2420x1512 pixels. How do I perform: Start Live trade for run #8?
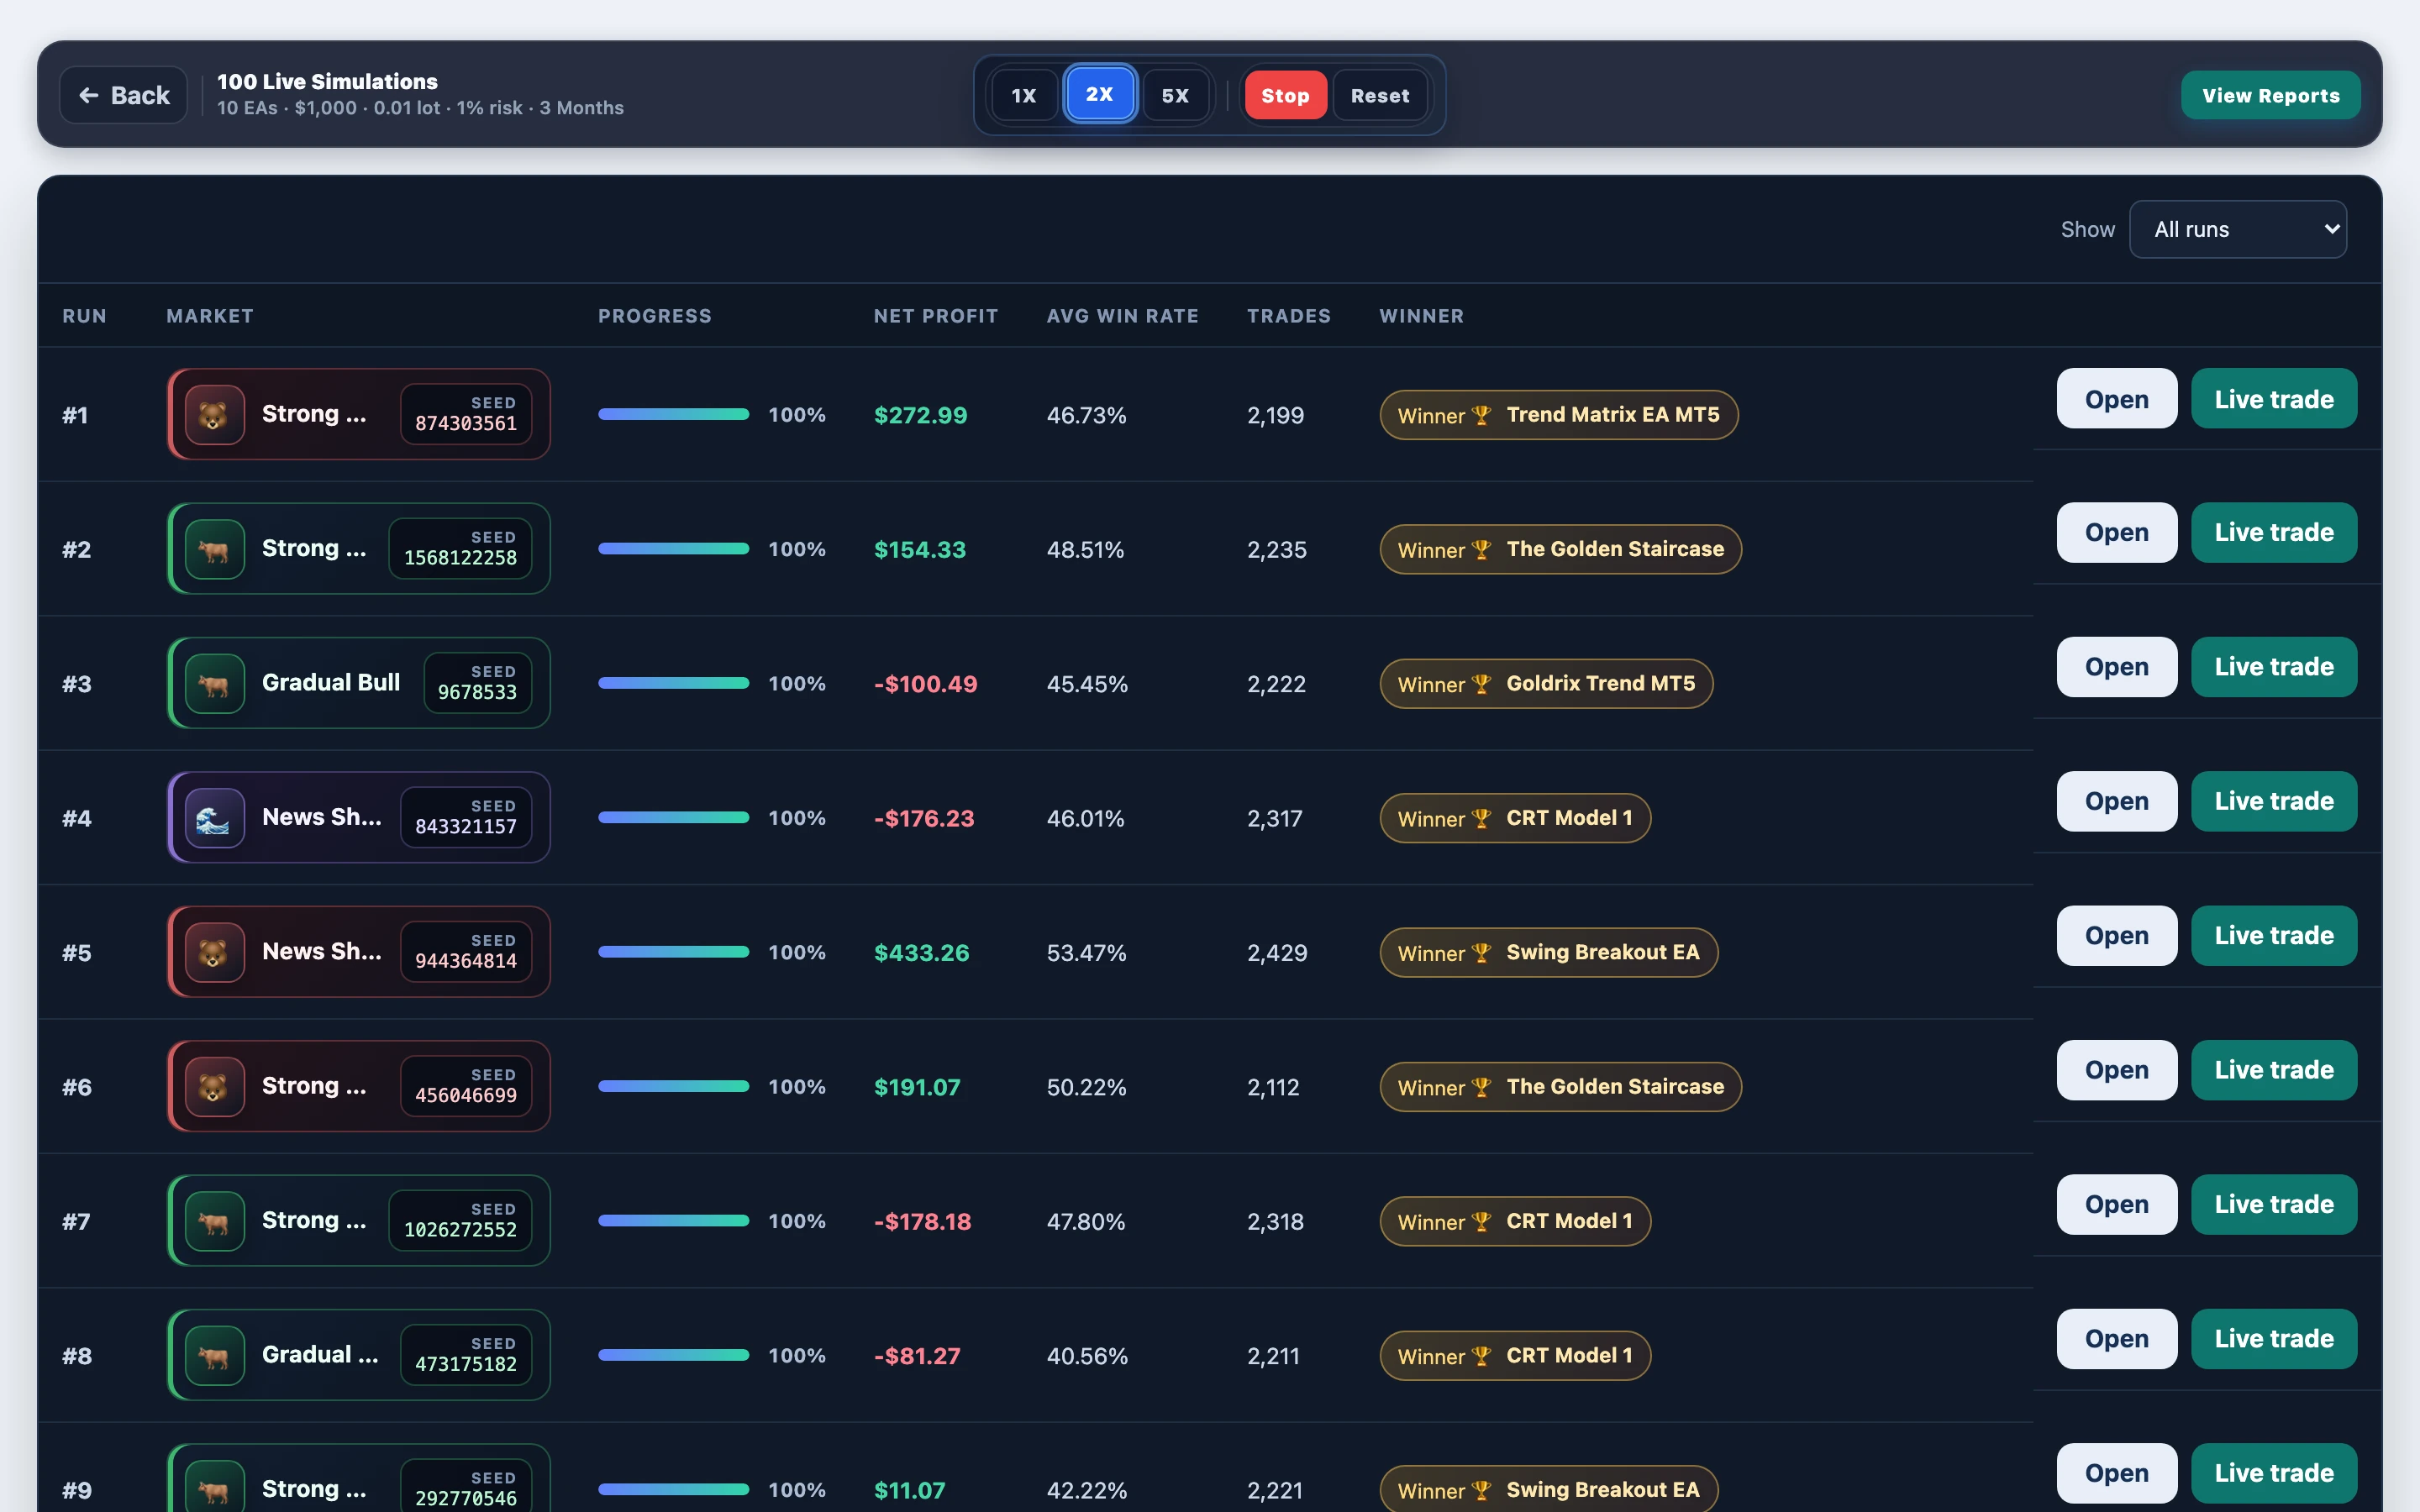(2274, 1339)
